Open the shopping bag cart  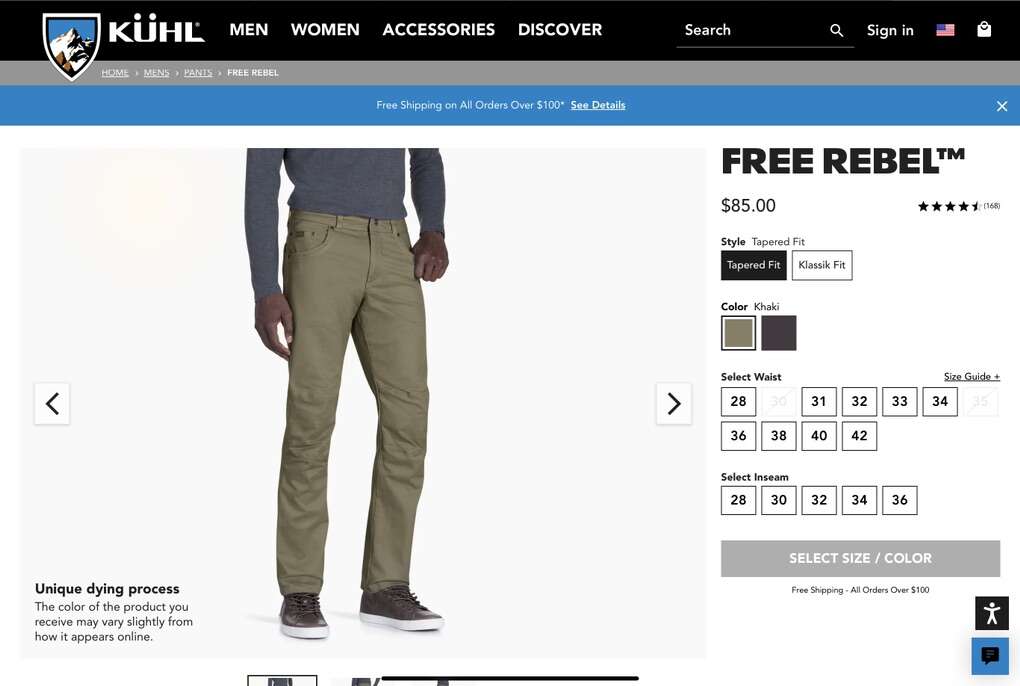[x=984, y=29]
